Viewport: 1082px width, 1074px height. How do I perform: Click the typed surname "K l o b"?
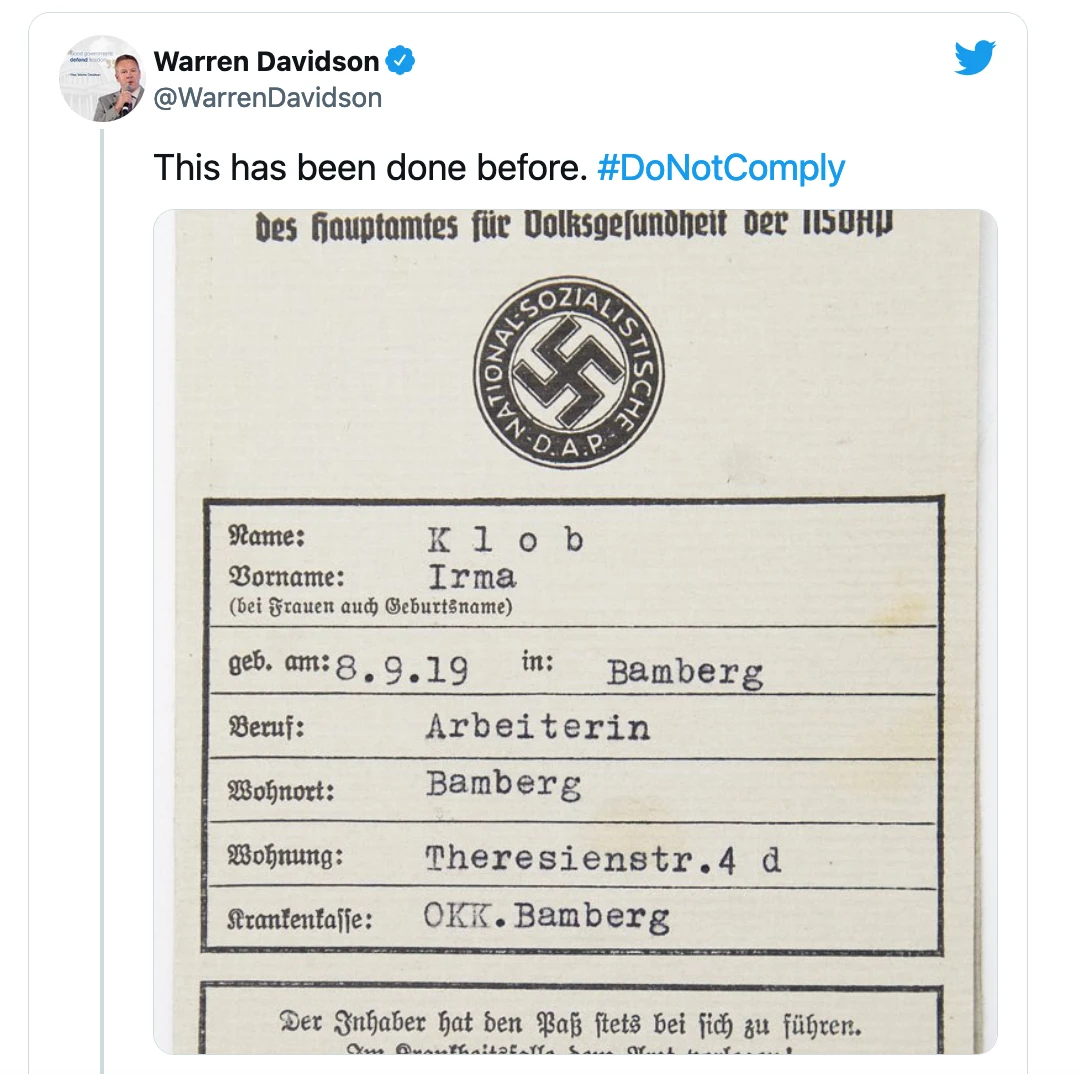pyautogui.click(x=505, y=540)
